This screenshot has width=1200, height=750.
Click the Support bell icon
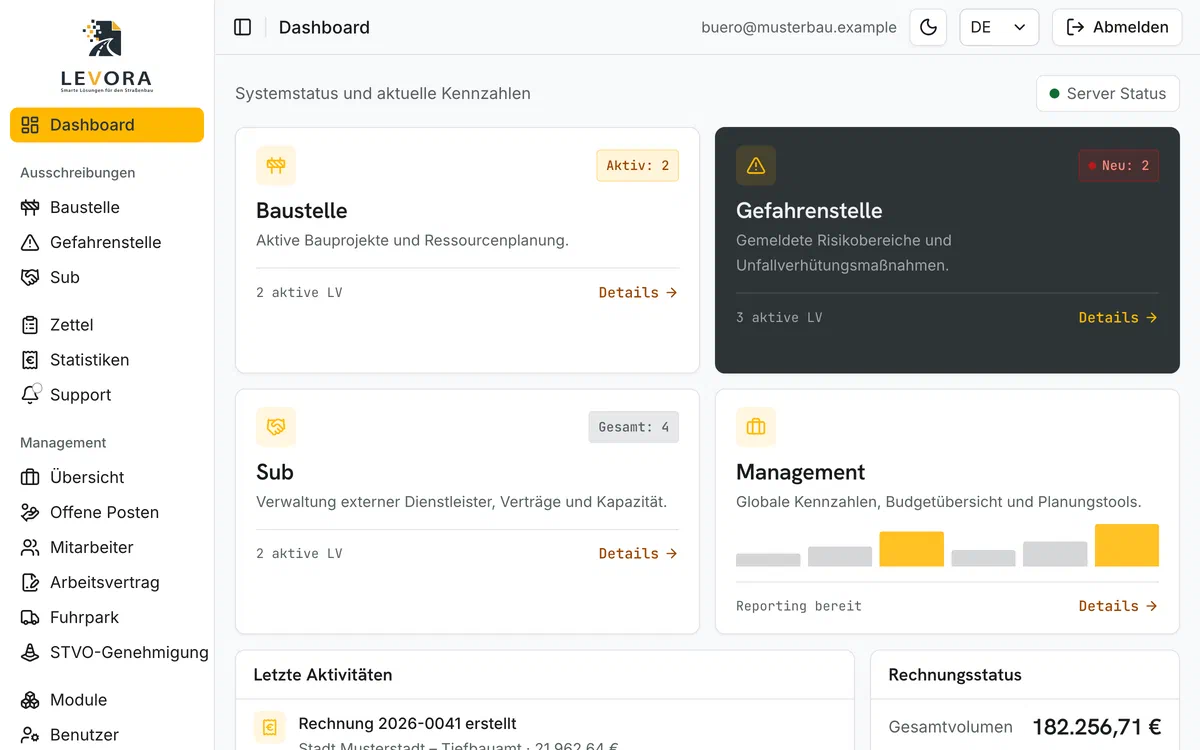31,394
